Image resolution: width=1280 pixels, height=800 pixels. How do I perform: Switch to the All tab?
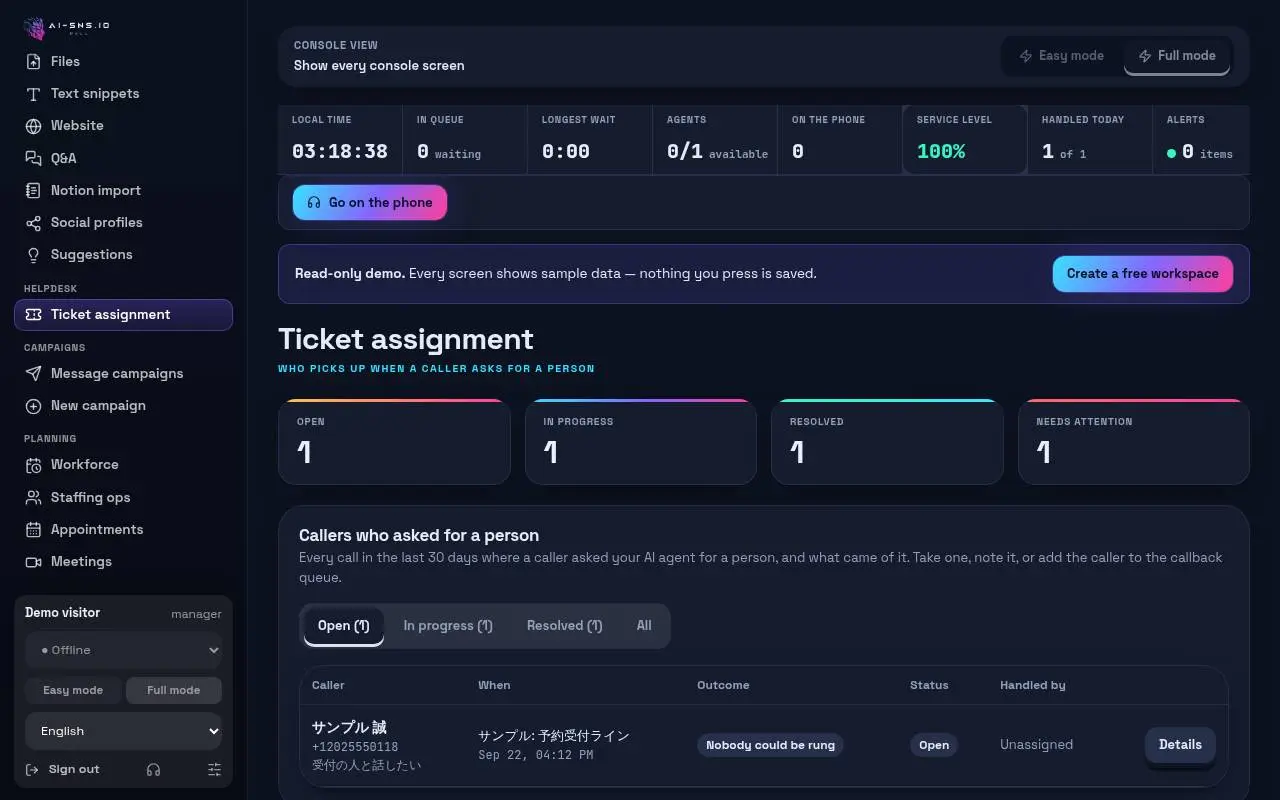(644, 626)
